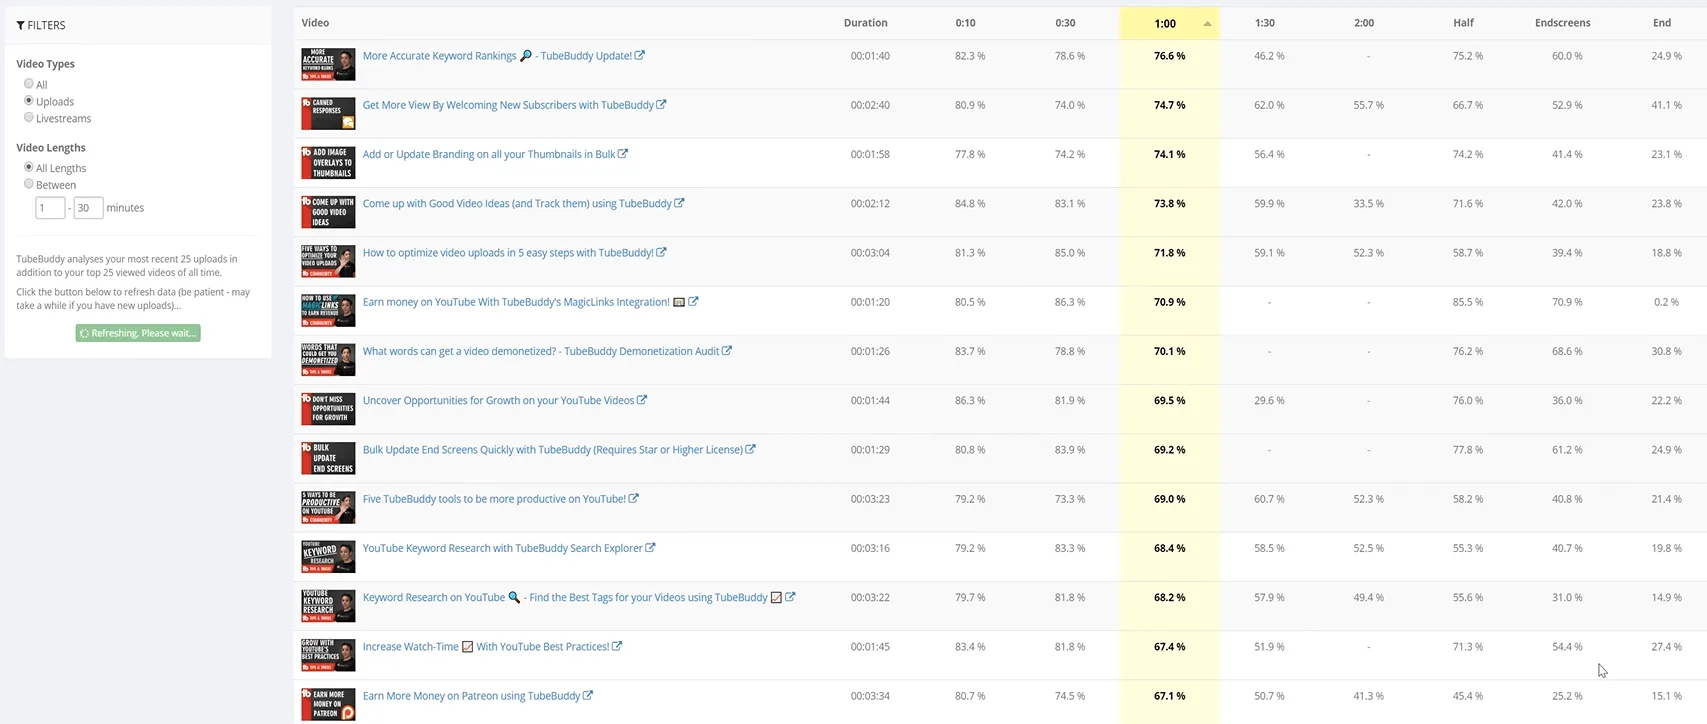Click the Canned Responses video thumbnail
This screenshot has width=1707, height=724.
(x=328, y=113)
